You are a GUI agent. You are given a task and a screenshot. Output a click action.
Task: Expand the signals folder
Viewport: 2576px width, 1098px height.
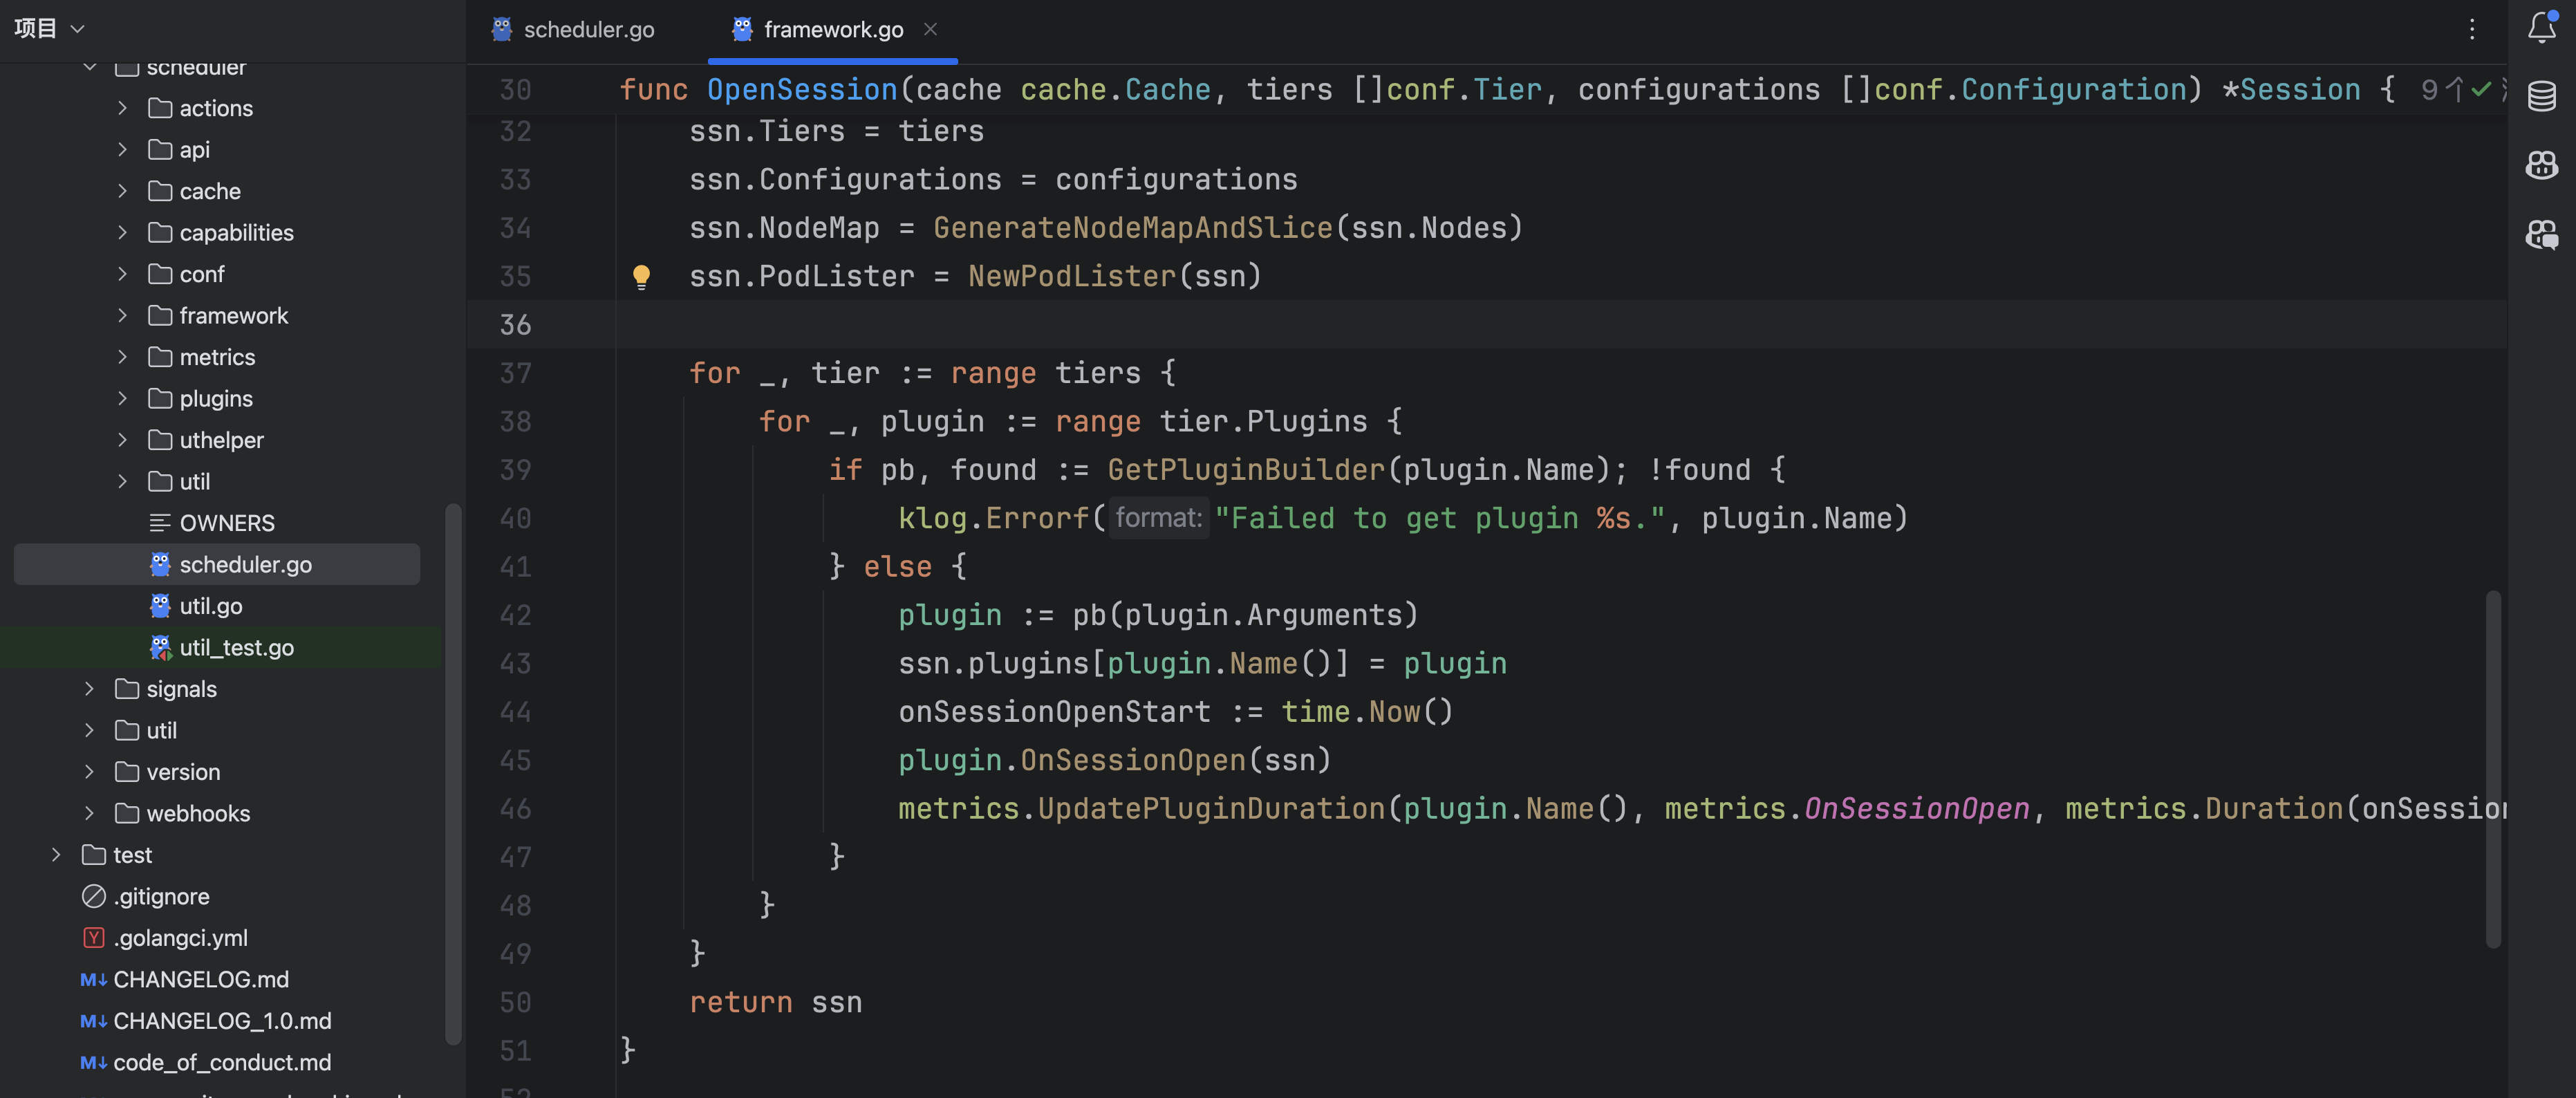[x=90, y=689]
